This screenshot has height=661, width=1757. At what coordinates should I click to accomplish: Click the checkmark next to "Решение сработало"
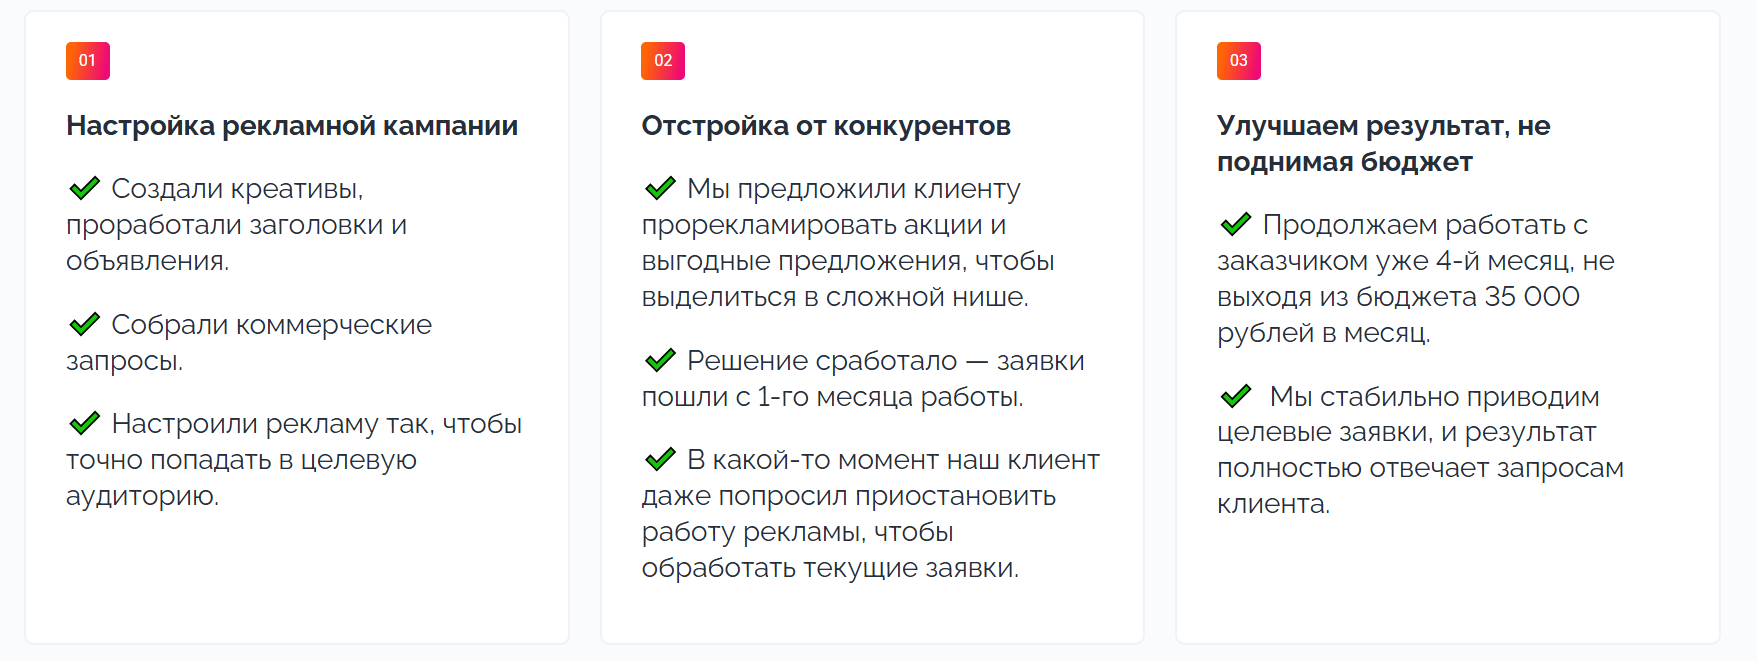660,360
